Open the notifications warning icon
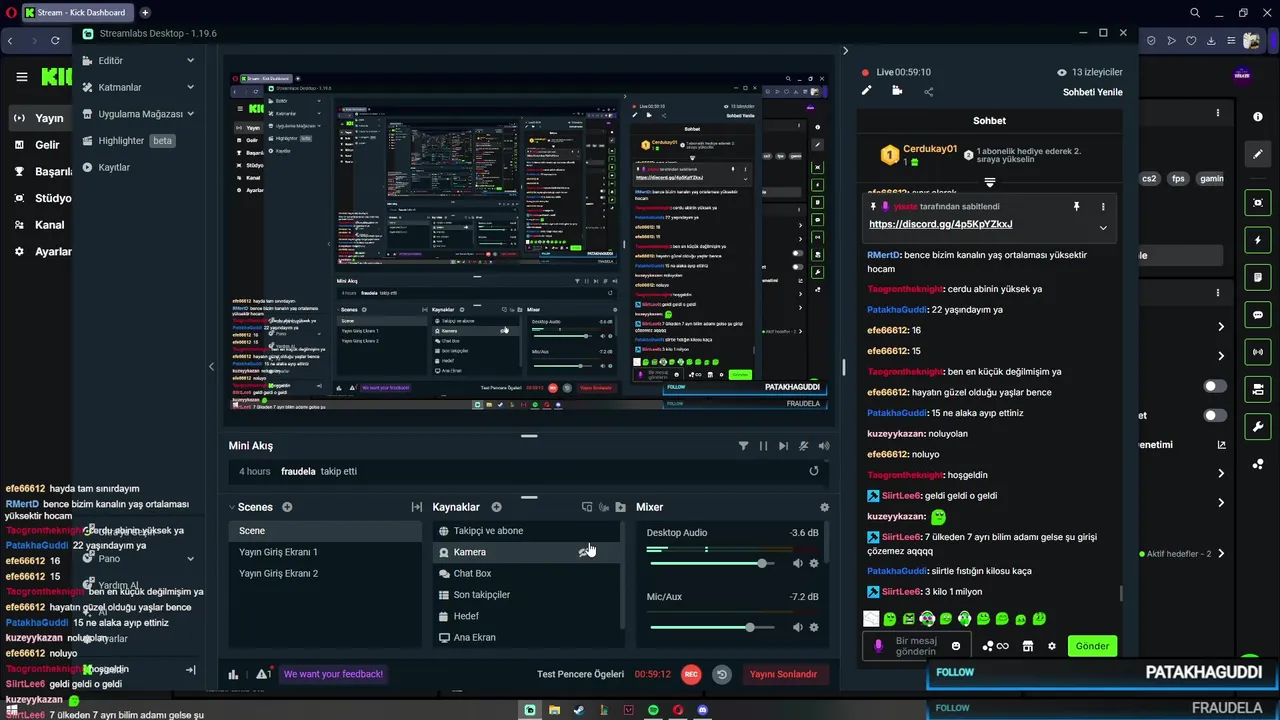The width and height of the screenshot is (1280, 720). coord(264,674)
